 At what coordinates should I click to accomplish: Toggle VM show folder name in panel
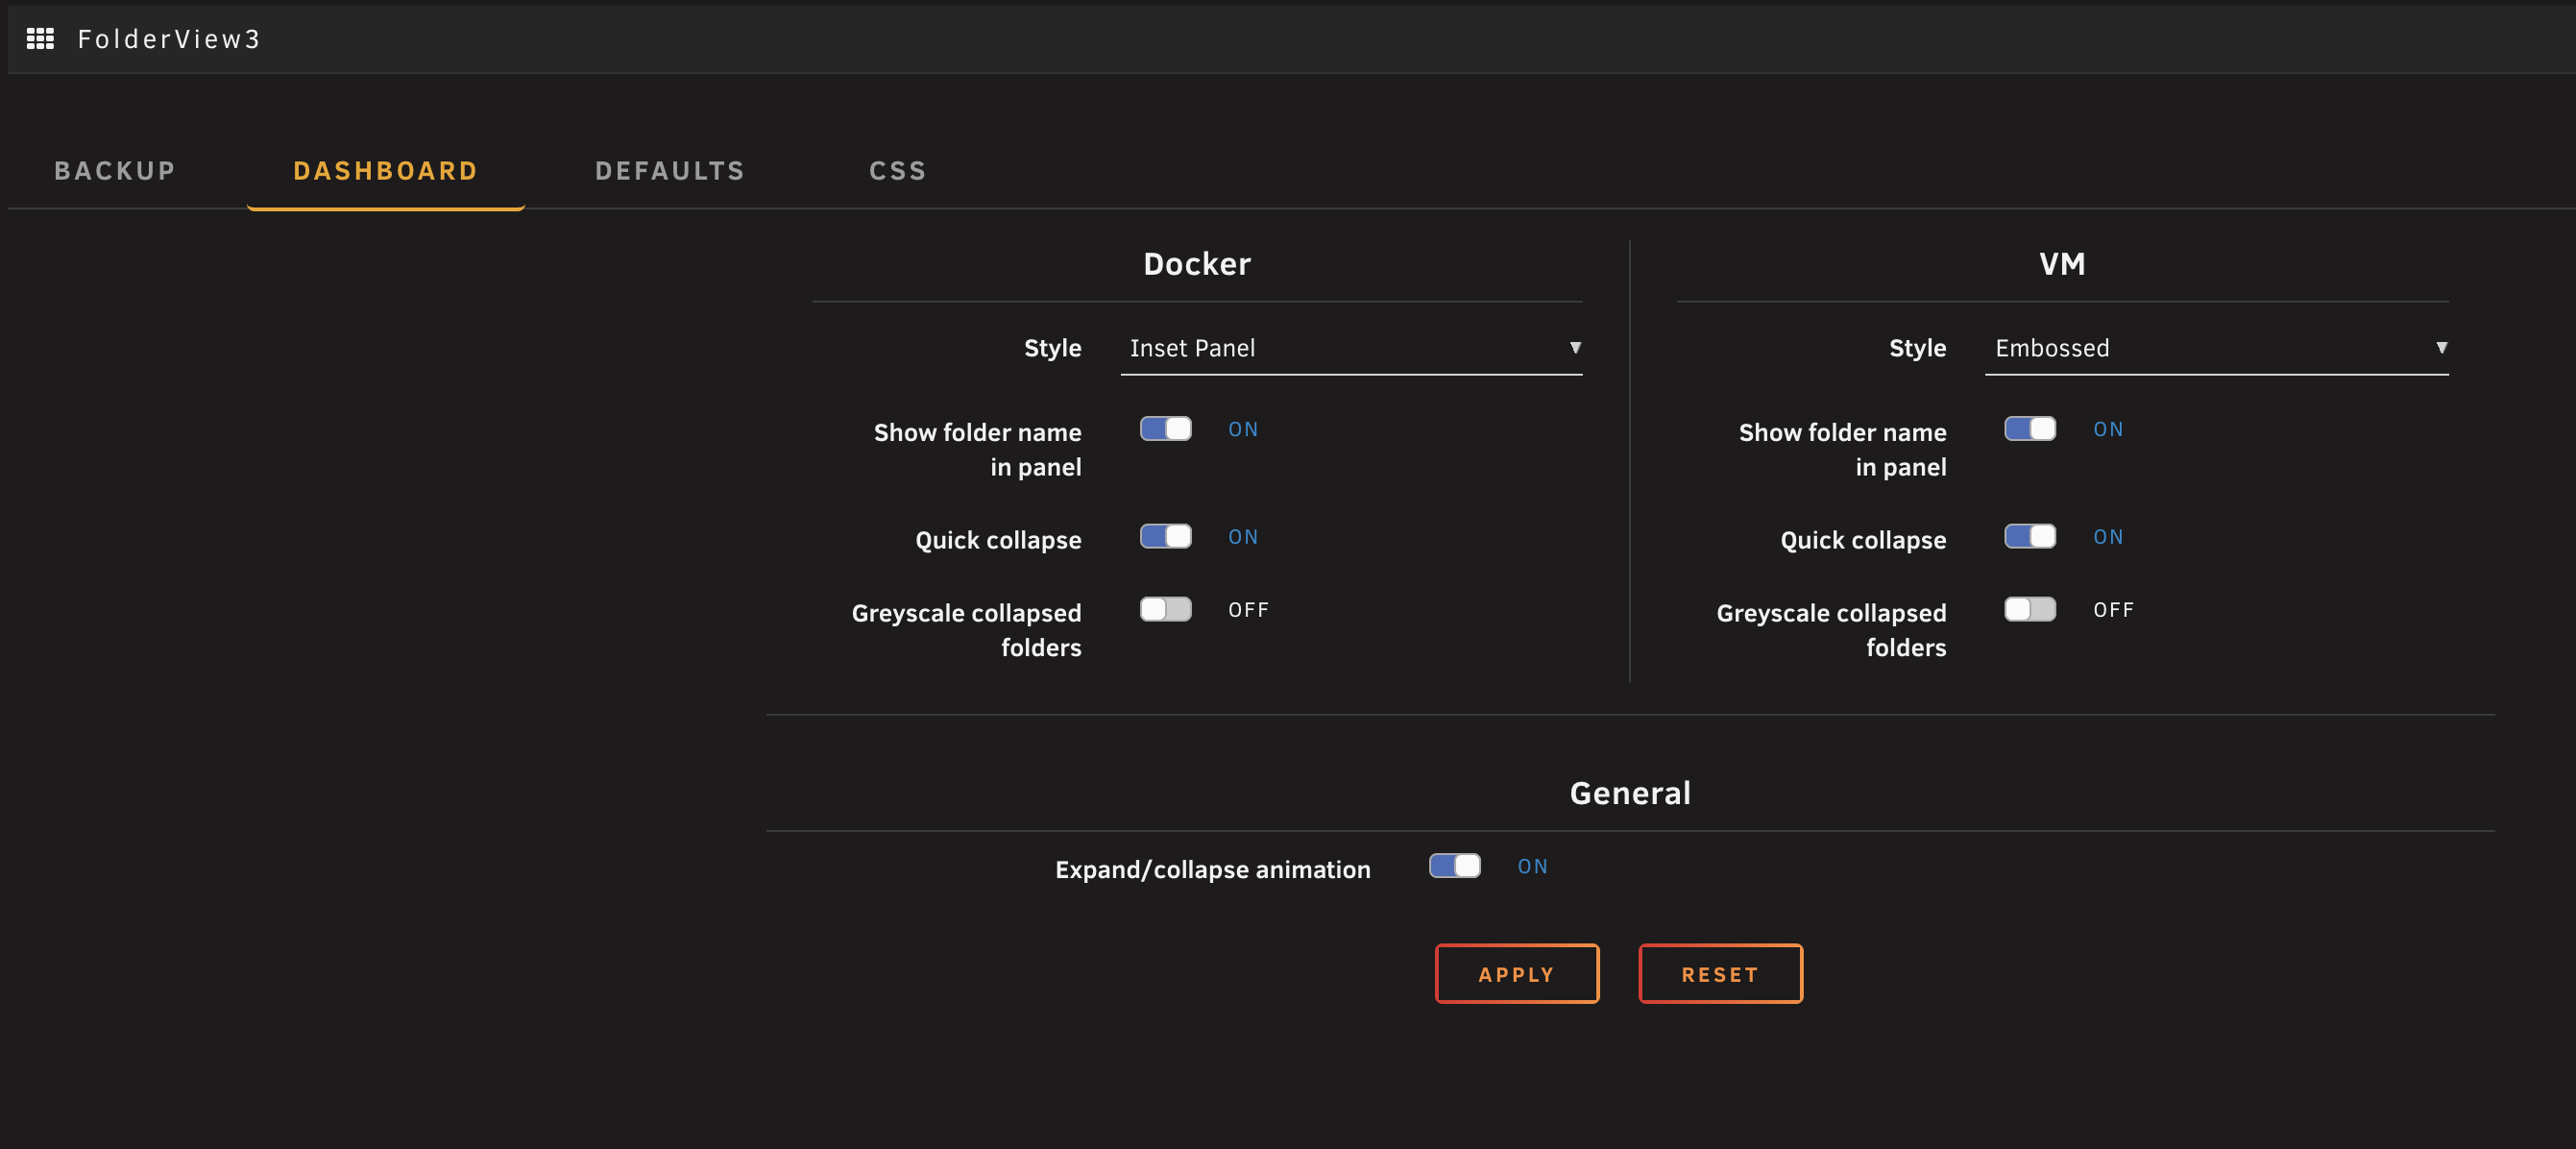(x=2030, y=429)
